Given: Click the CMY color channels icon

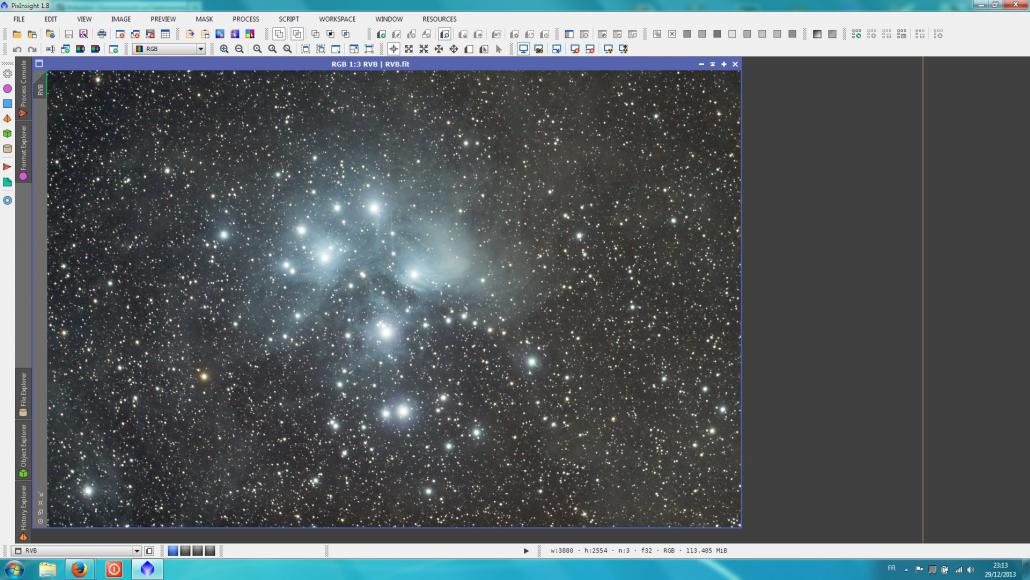Looking at the screenshot, I should pos(250,34).
